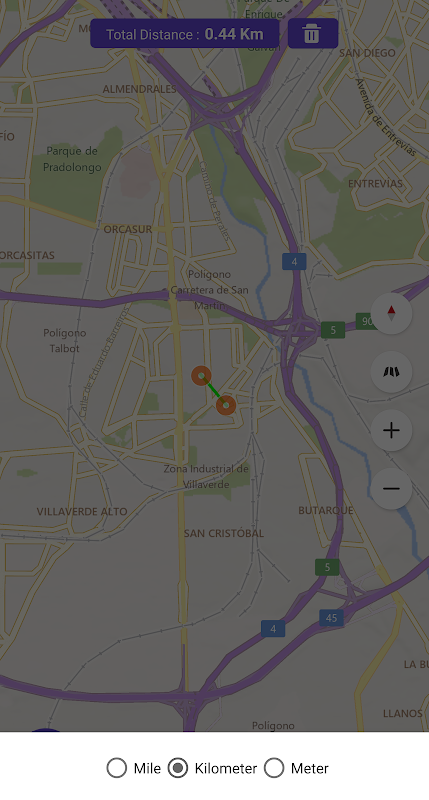Zoom in with the plus button
429x800 pixels.
(391, 431)
